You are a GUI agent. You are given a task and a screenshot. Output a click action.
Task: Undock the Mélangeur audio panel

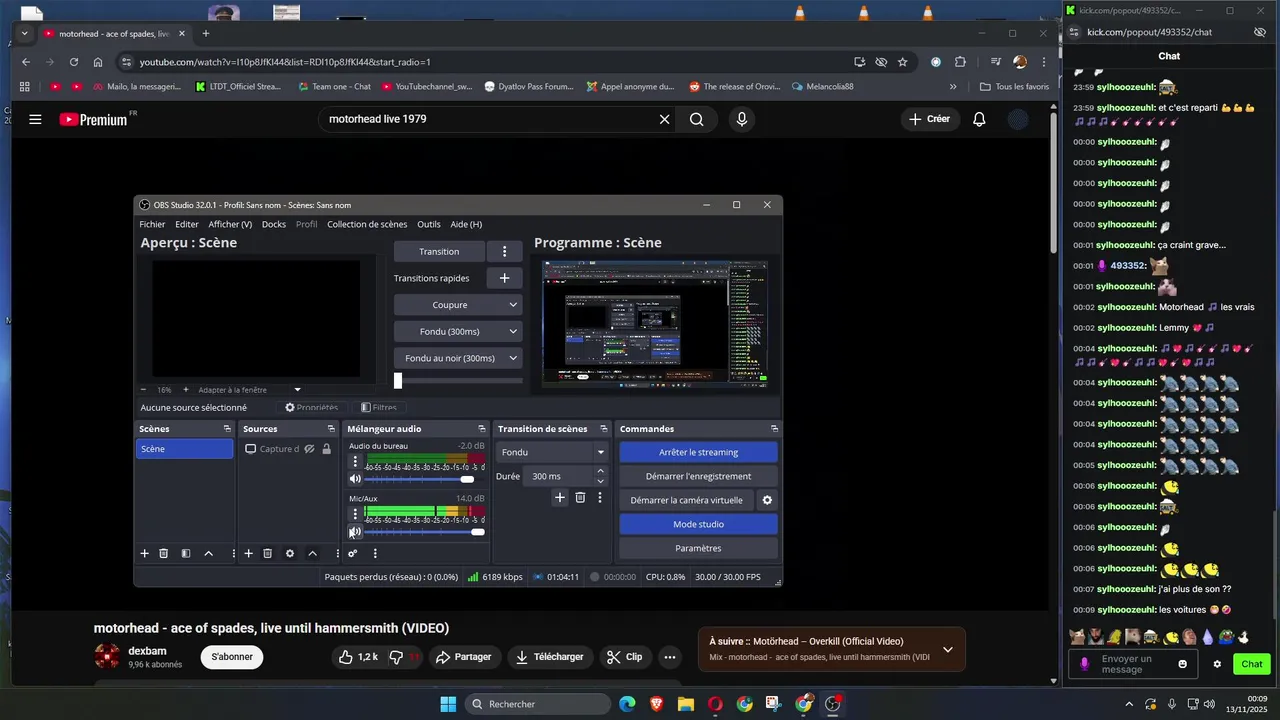[x=481, y=429]
